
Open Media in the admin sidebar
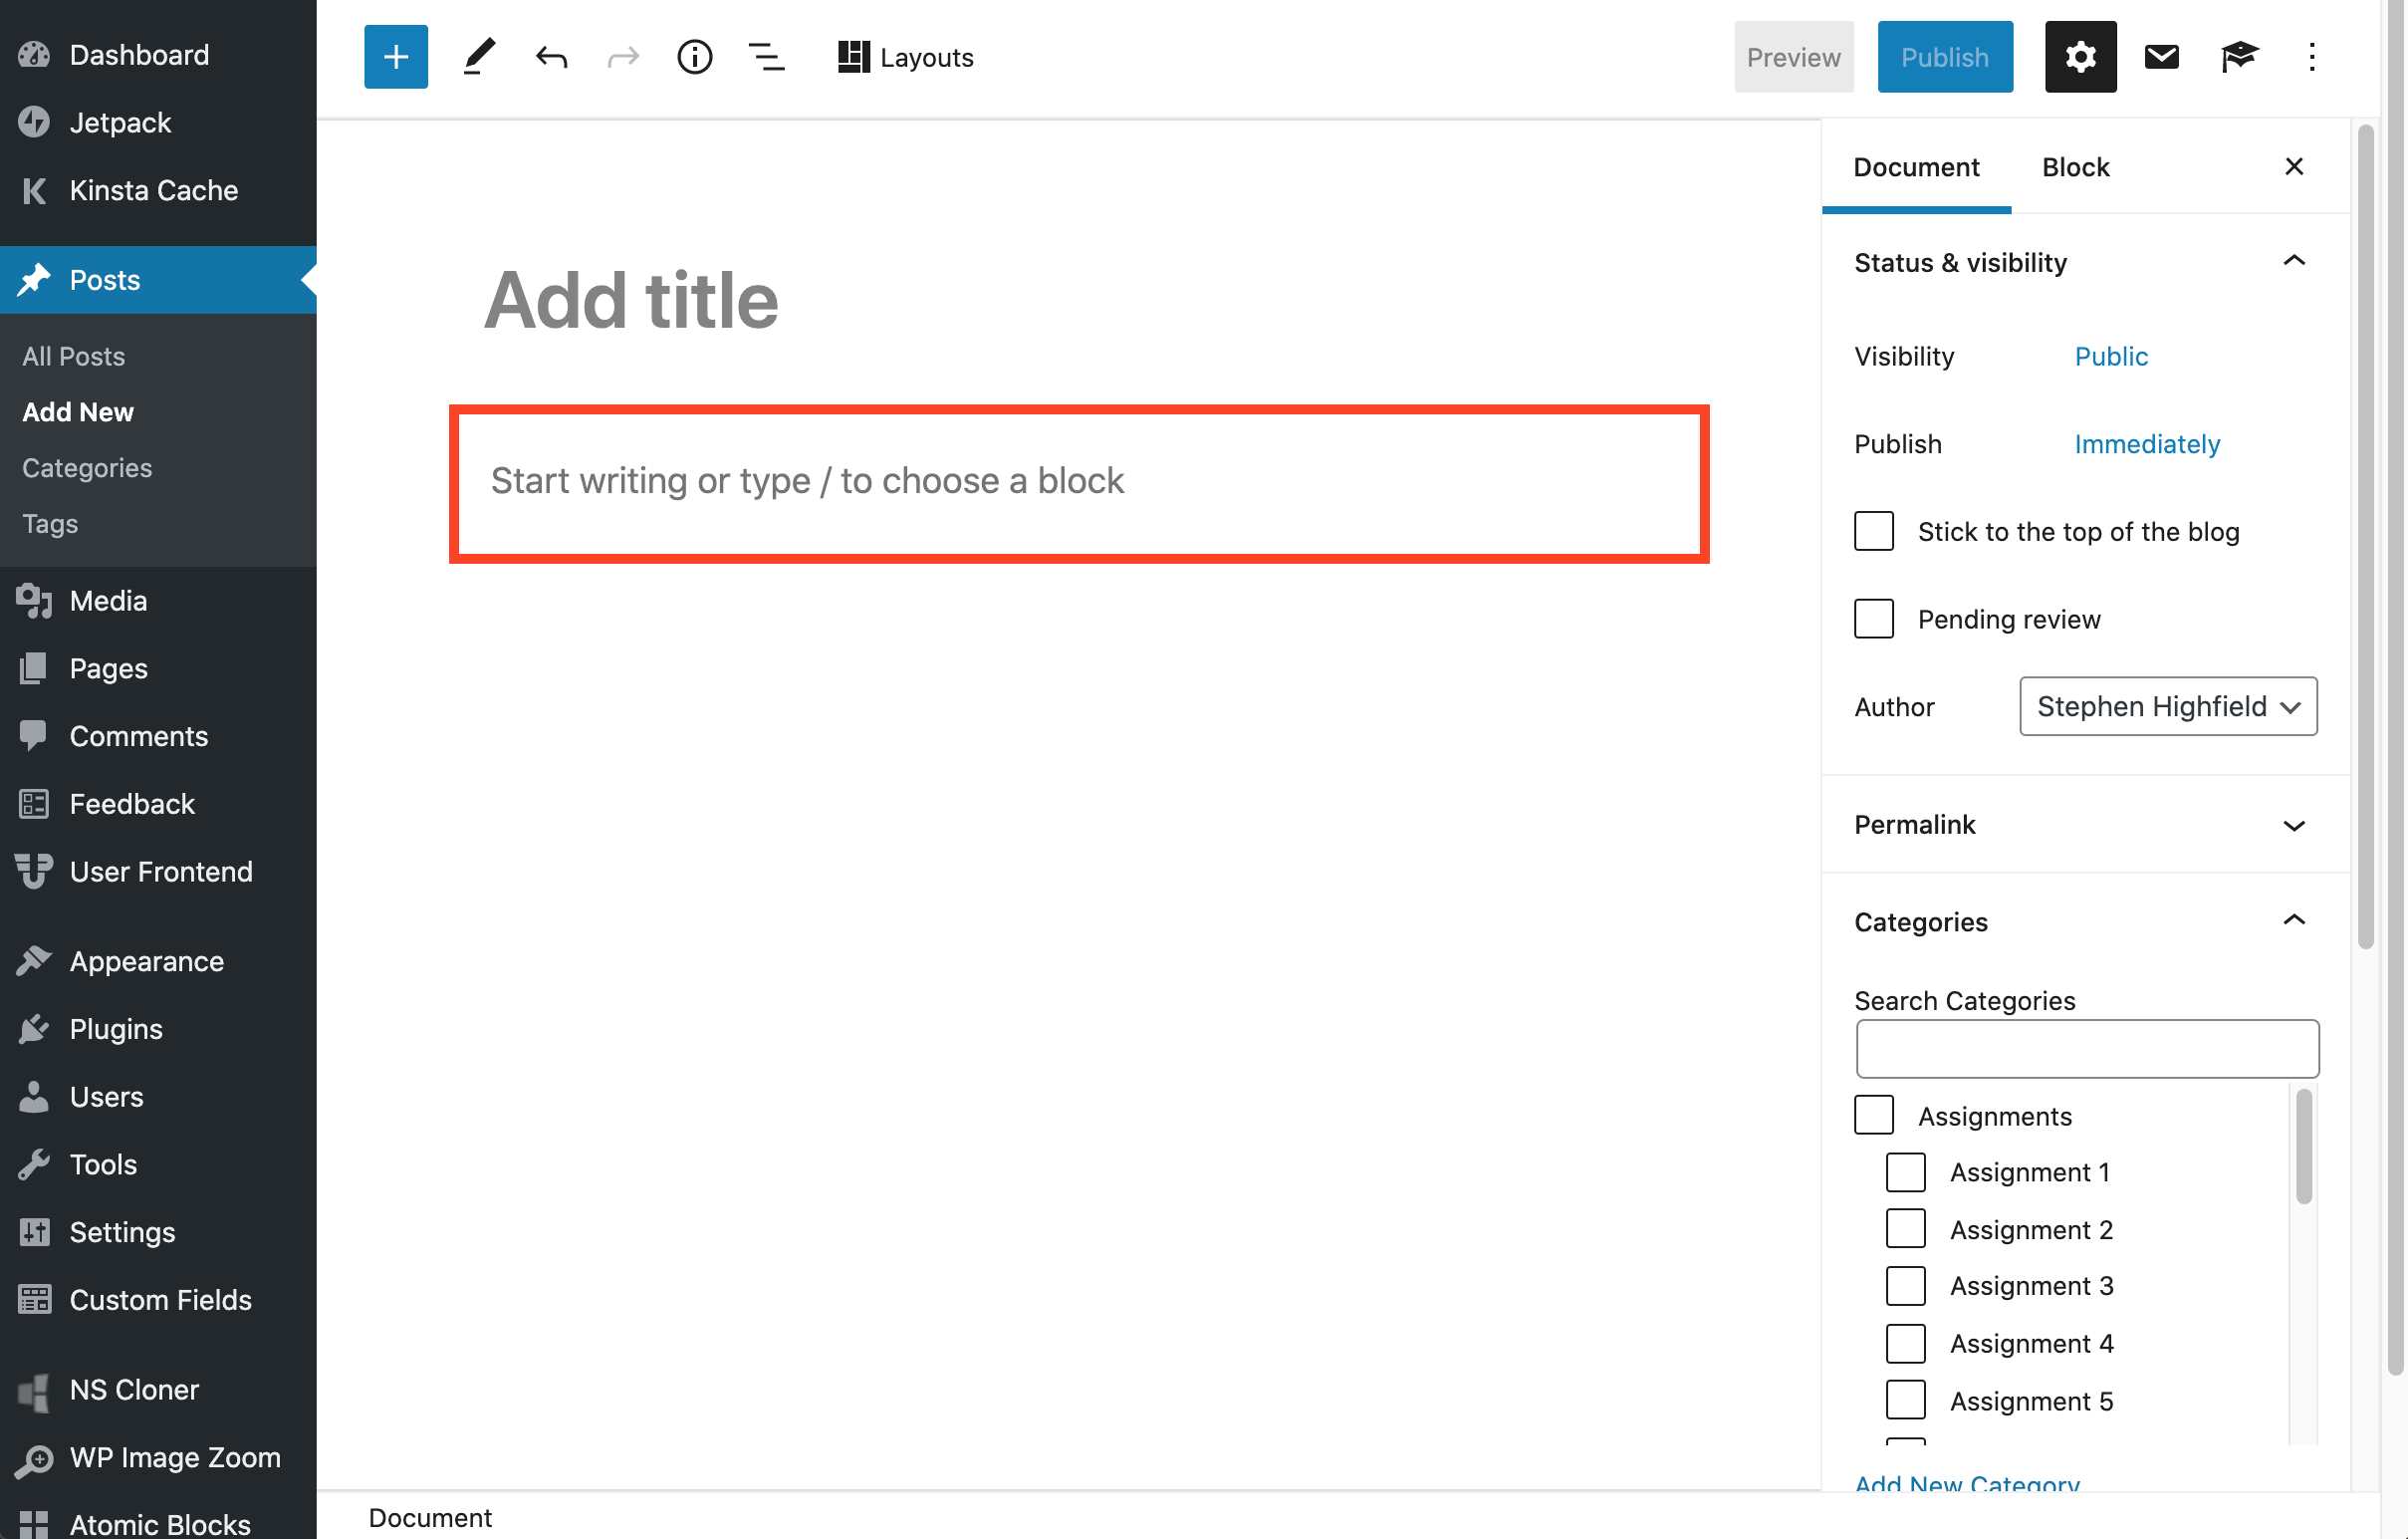(158, 600)
